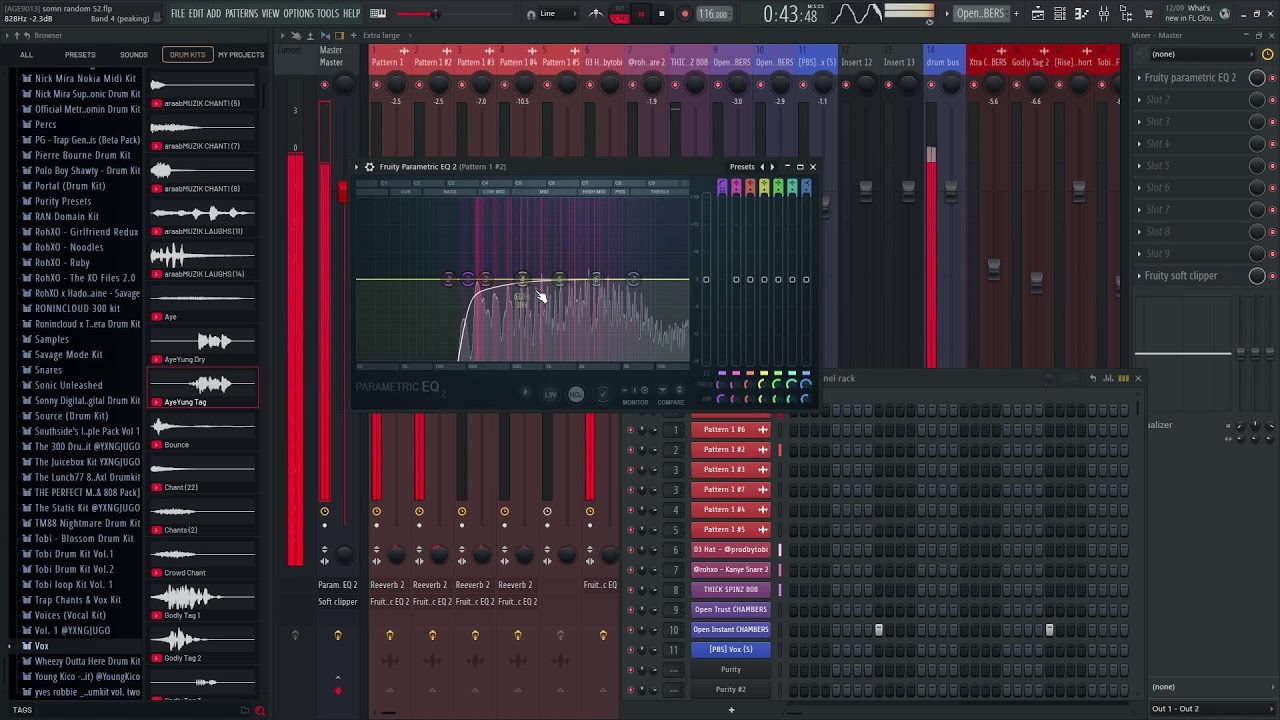Viewport: 1280px width, 720px height.
Task: Click the record button in transport
Action: [685, 14]
